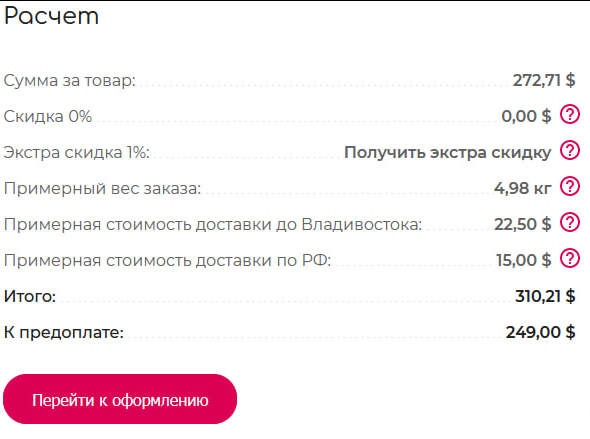This screenshot has width=590, height=439.
Task: Click the help icon beside Скидка 0%
Action: (x=570, y=114)
